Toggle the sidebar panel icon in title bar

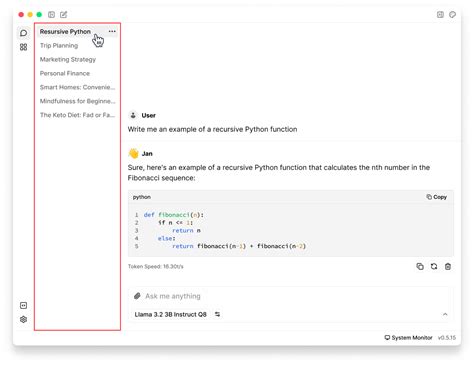pos(51,15)
